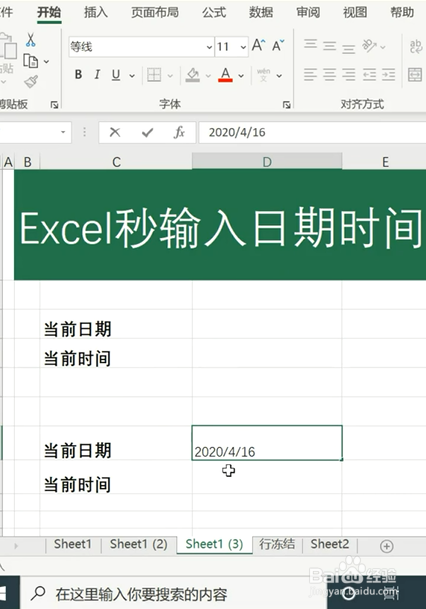Image resolution: width=426 pixels, height=609 pixels.
Task: Toggle Bold formatting
Action: point(78,74)
